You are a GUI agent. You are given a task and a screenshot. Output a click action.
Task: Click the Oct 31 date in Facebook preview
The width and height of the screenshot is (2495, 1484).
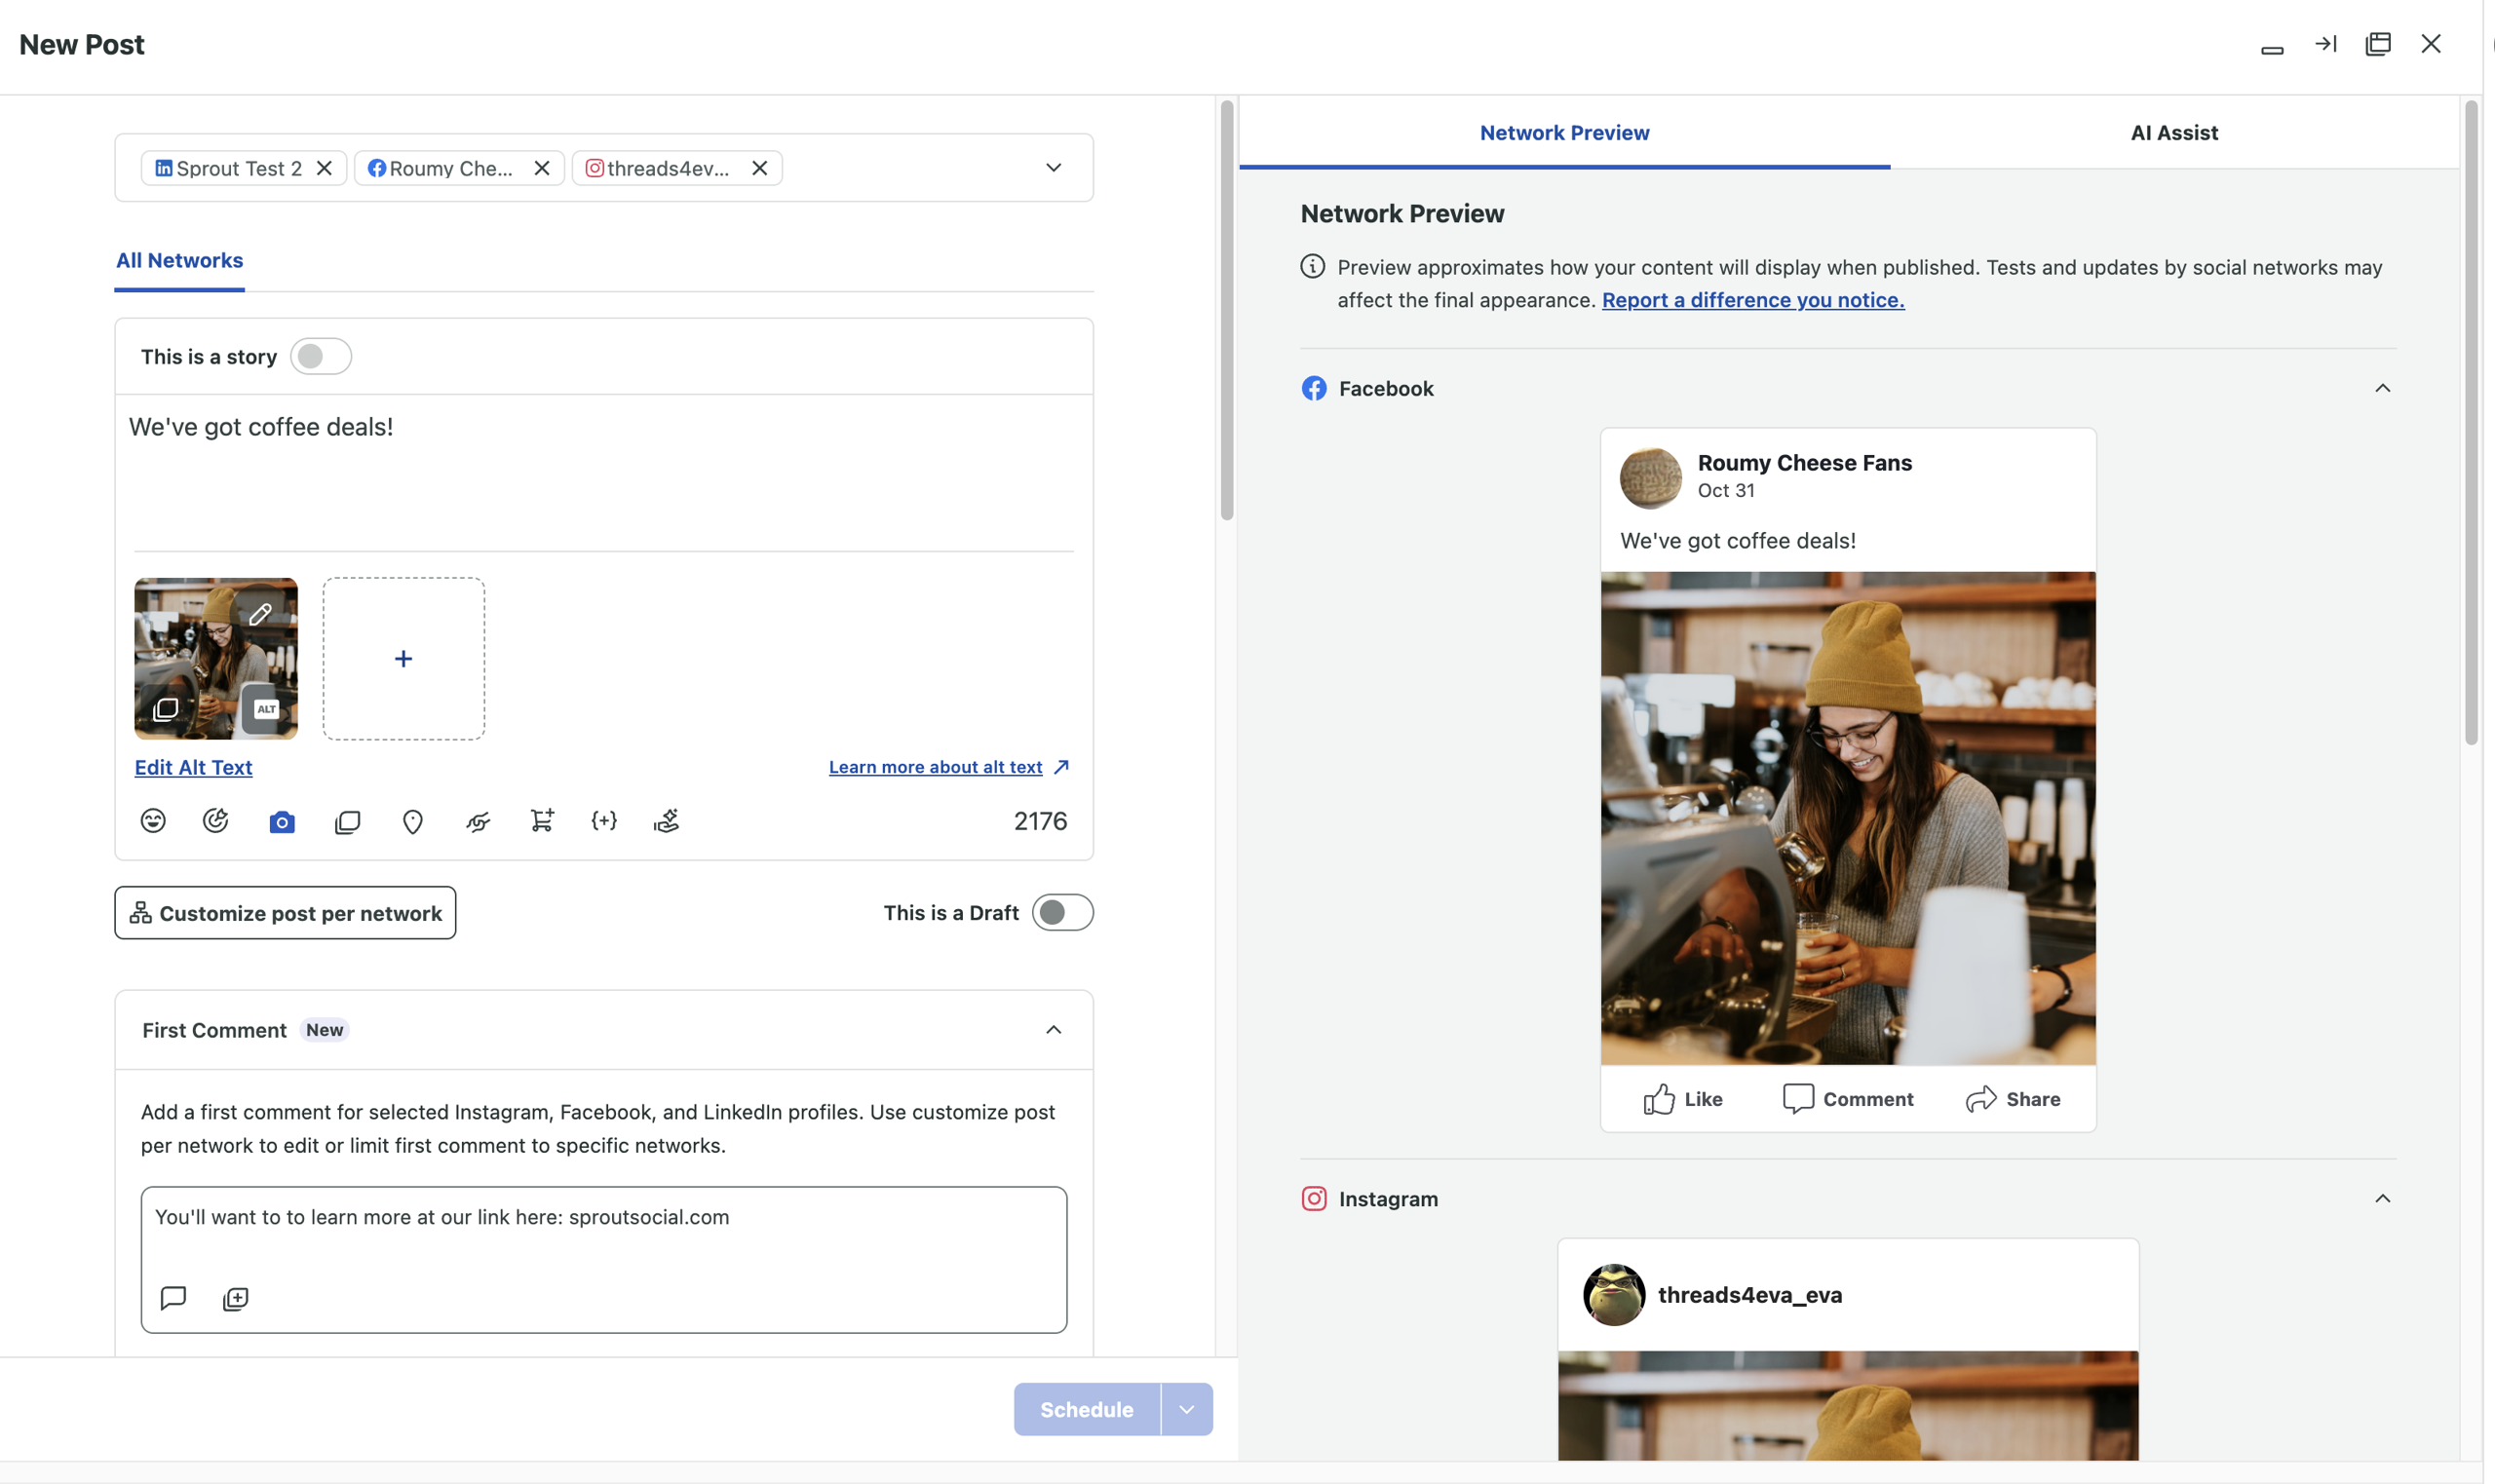[x=1726, y=490]
